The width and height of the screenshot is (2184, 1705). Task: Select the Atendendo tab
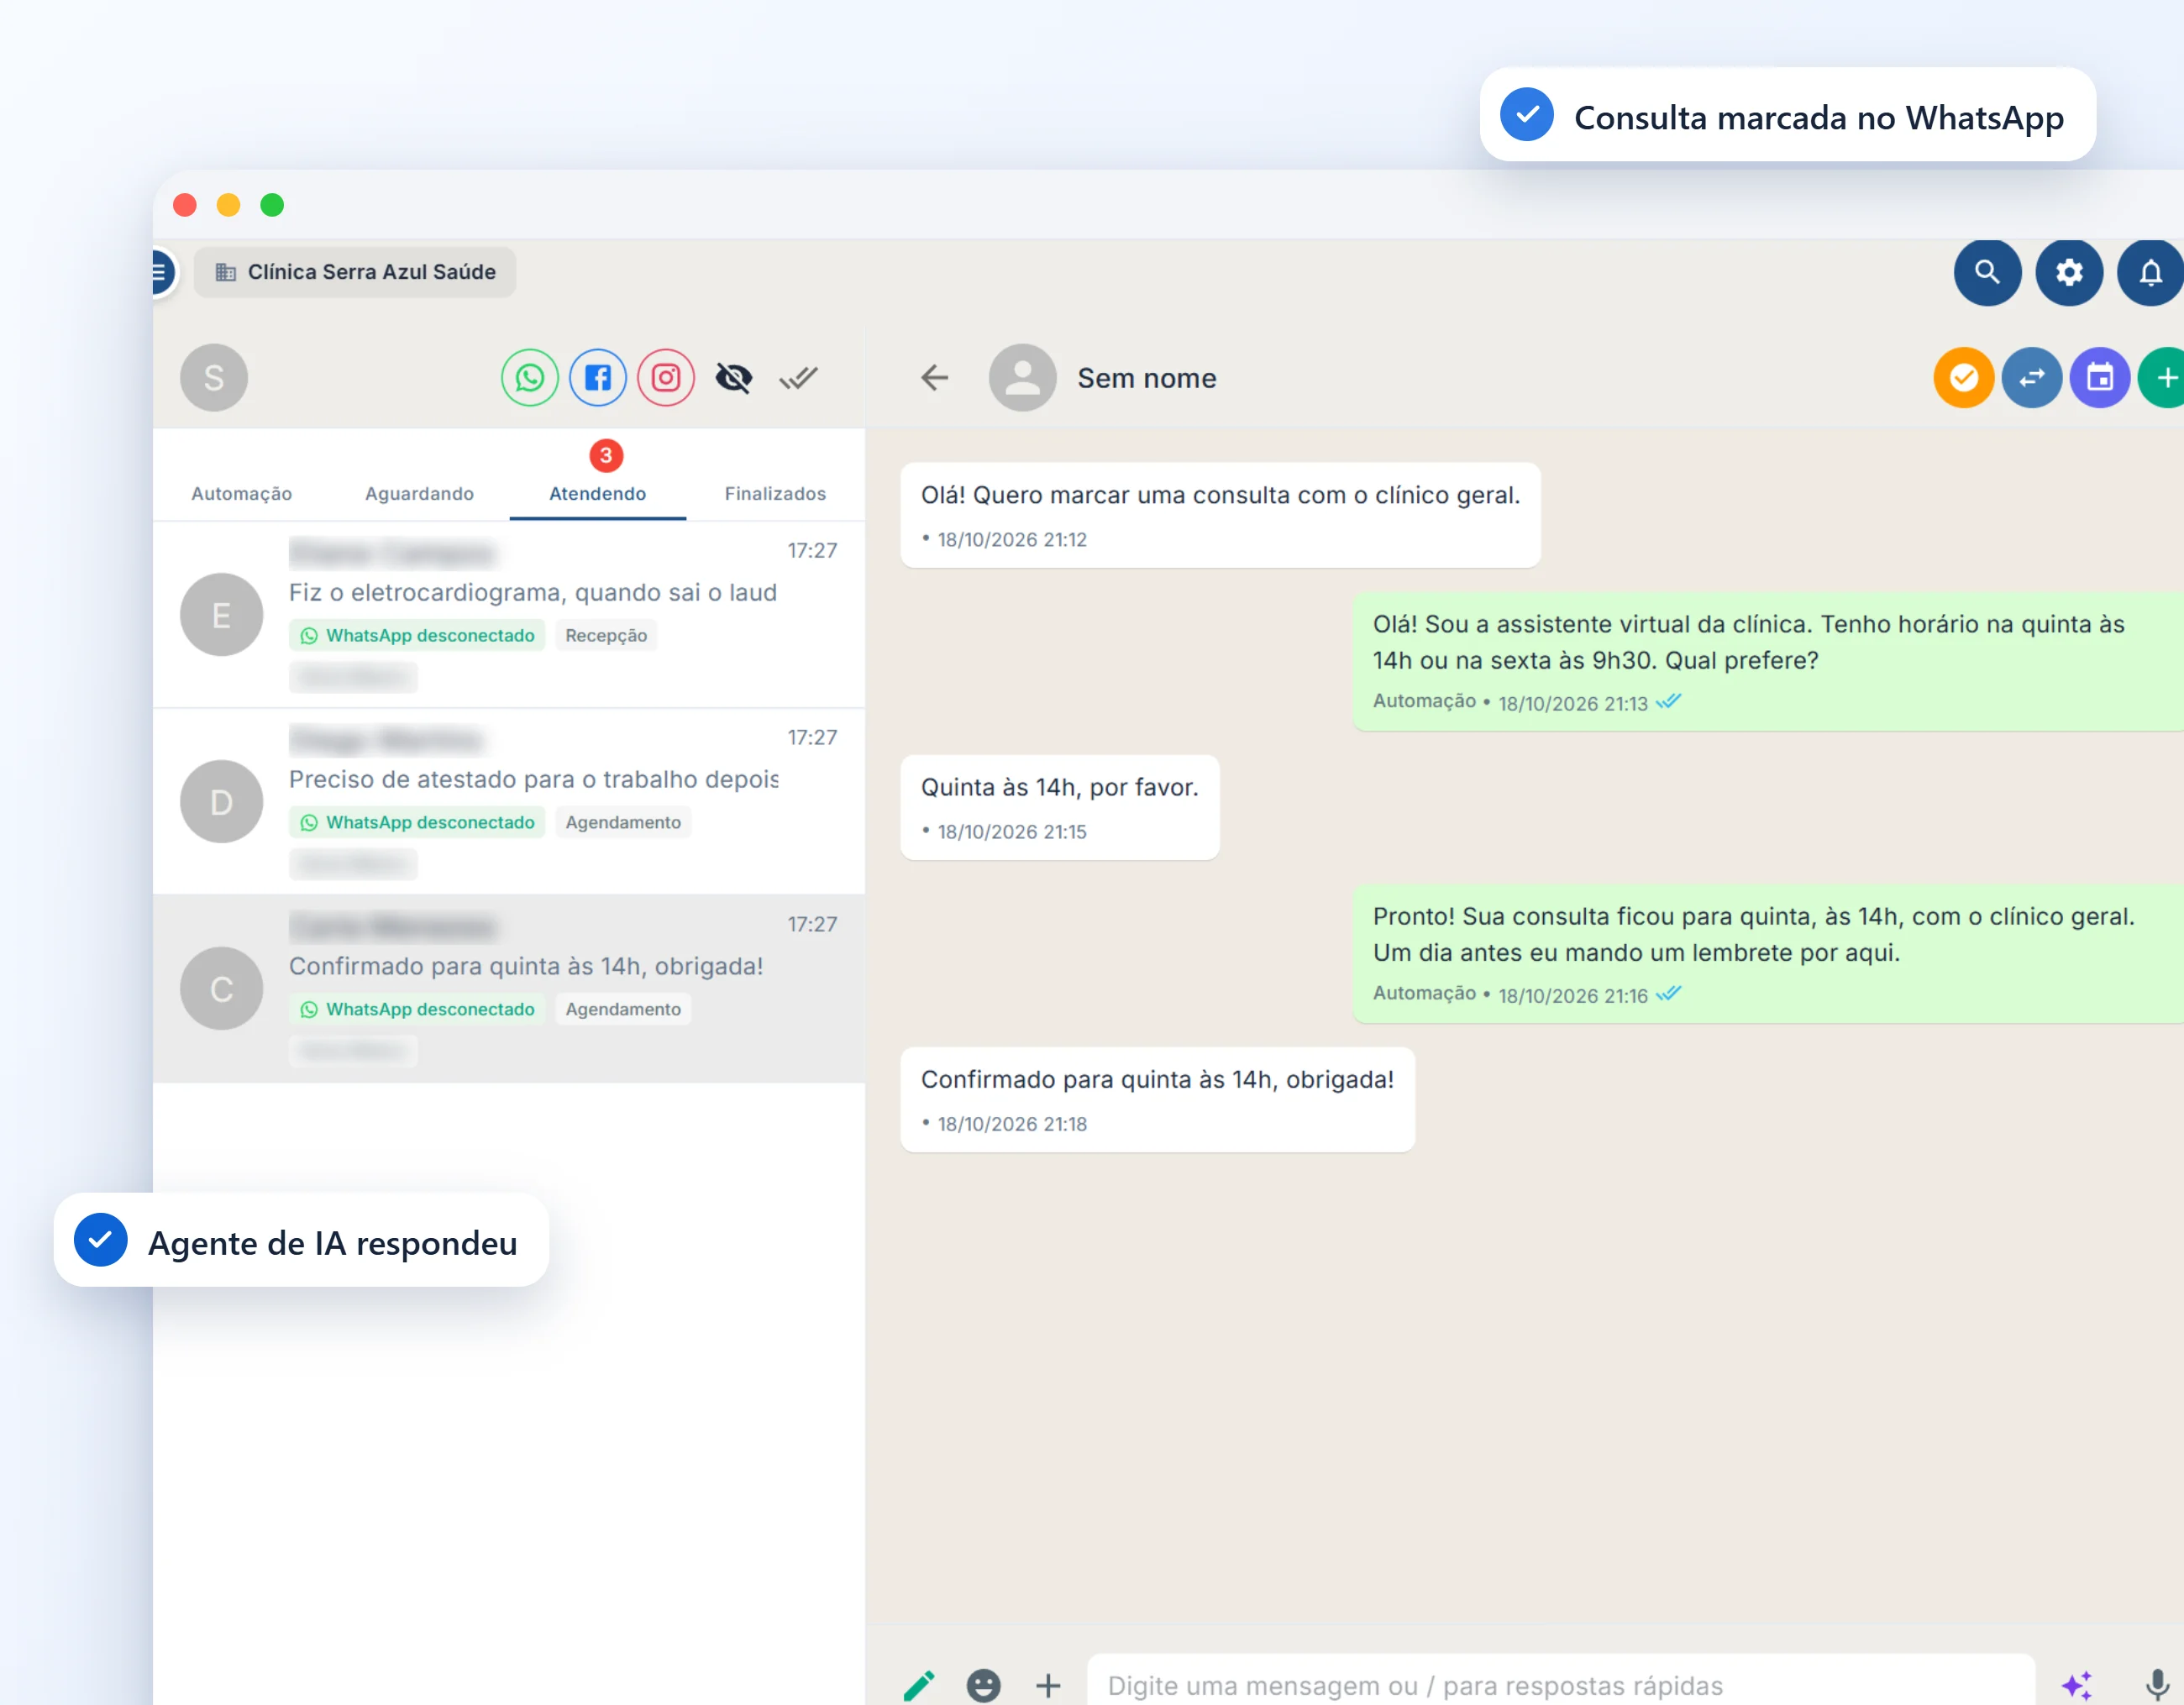tap(597, 494)
